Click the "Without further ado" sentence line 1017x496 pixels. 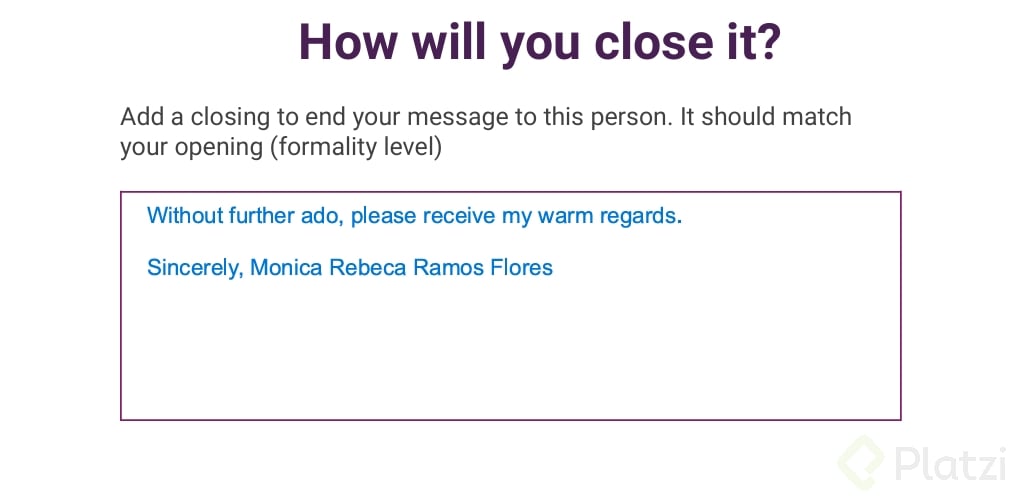tap(414, 215)
